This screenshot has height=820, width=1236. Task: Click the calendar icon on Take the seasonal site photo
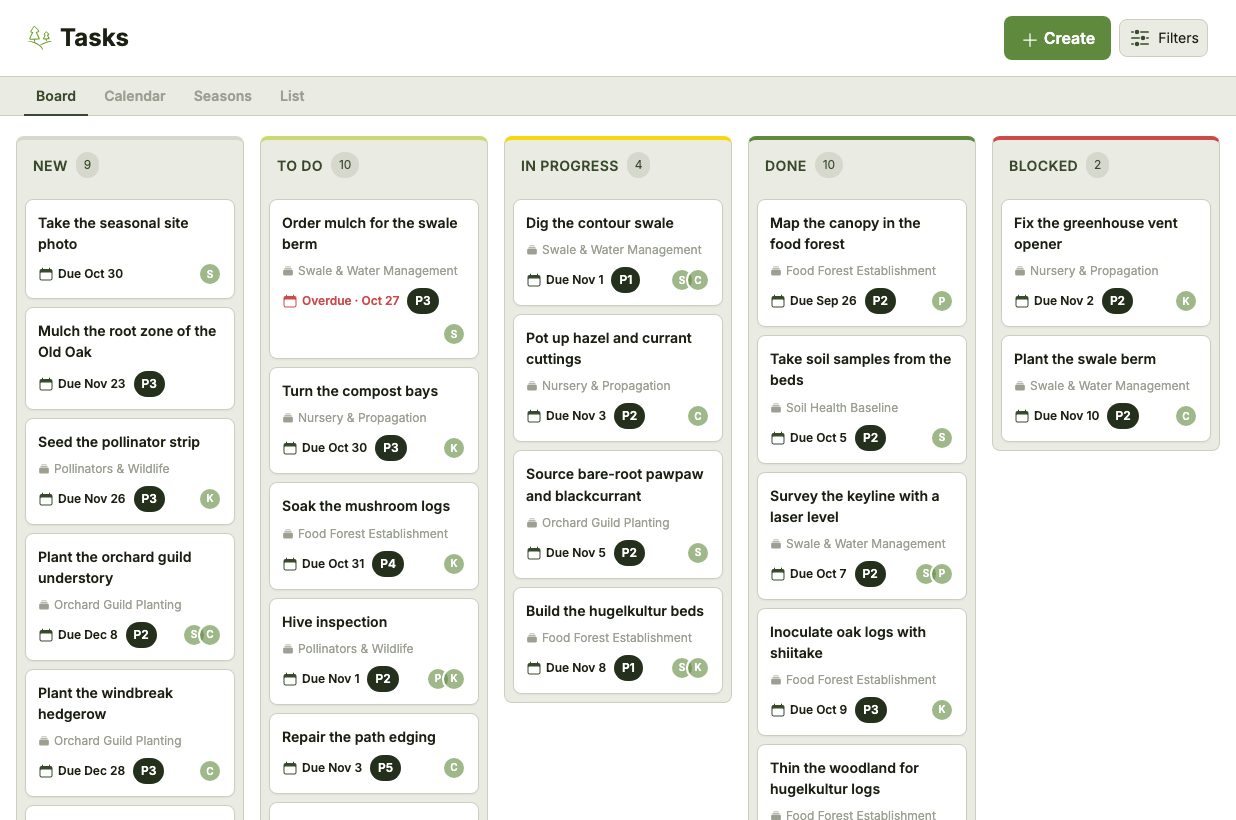point(45,274)
